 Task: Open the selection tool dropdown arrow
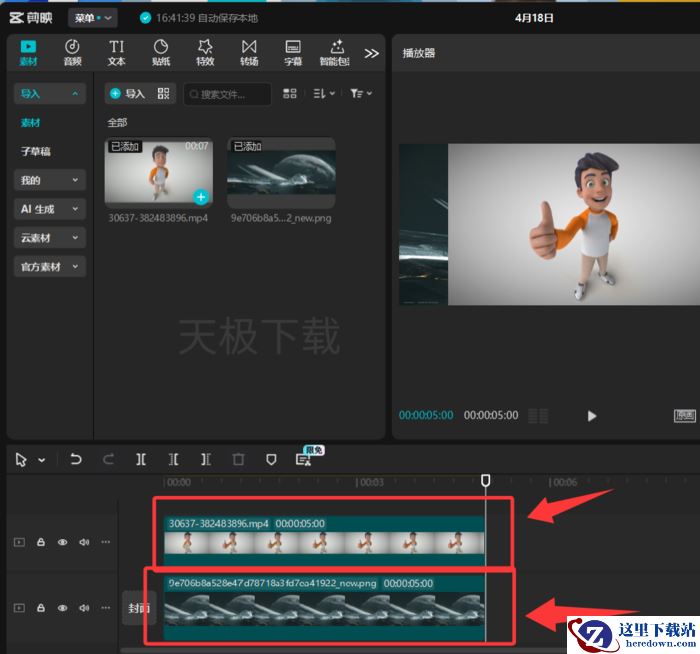(42, 460)
